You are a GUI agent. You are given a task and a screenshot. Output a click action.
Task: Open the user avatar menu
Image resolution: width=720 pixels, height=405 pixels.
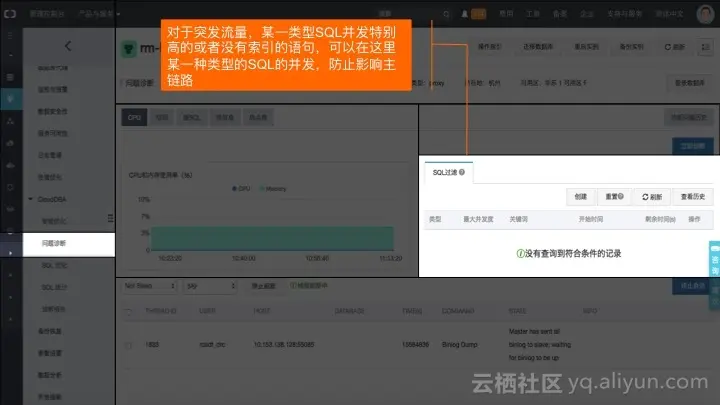[x=705, y=14]
